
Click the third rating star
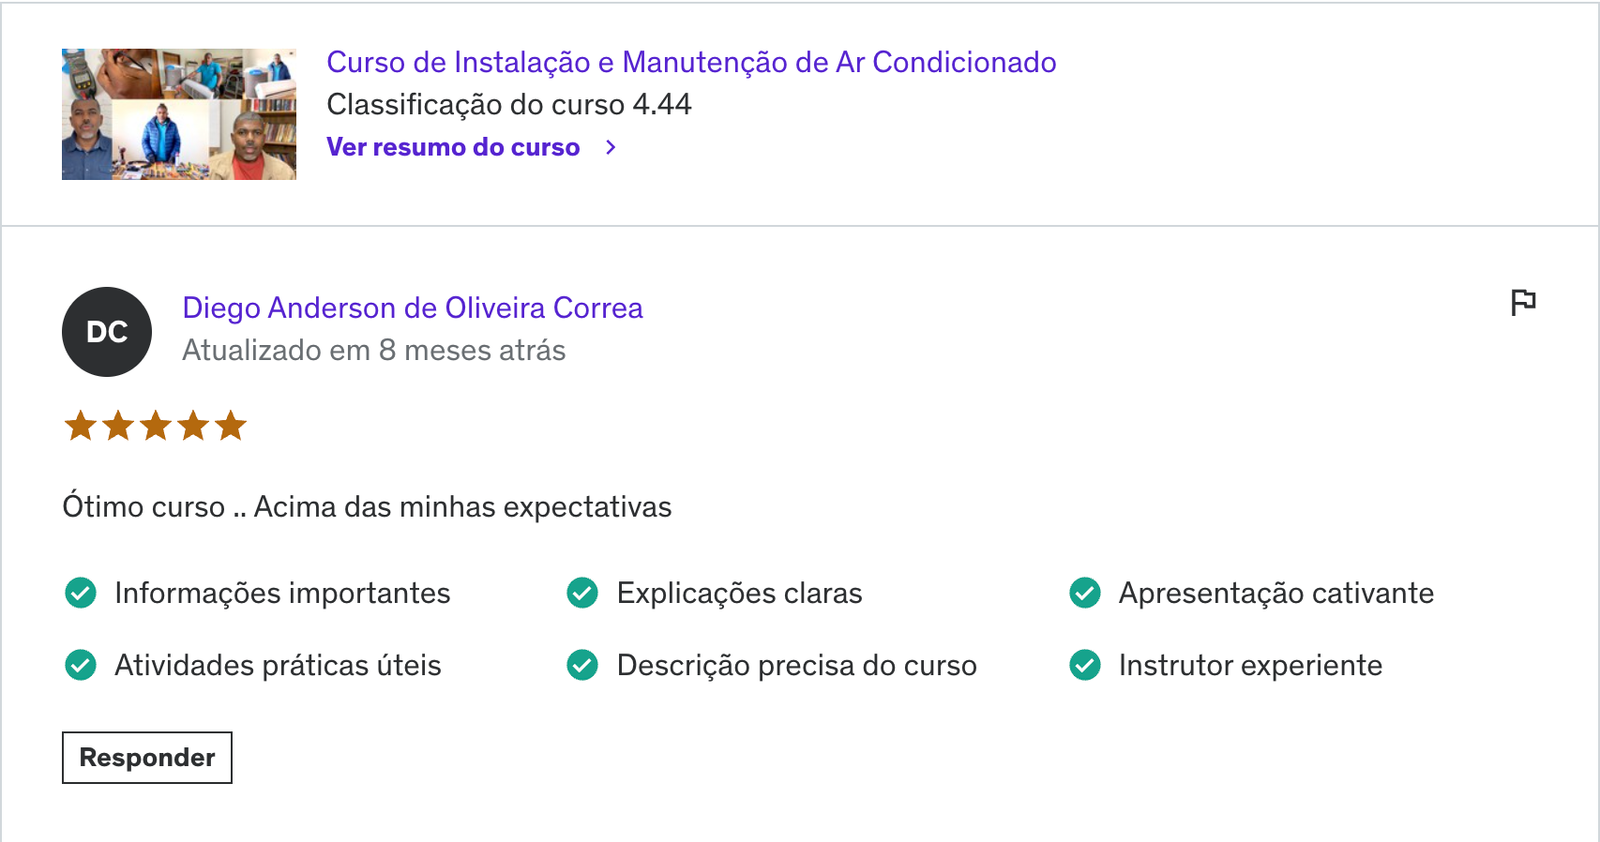point(156,426)
